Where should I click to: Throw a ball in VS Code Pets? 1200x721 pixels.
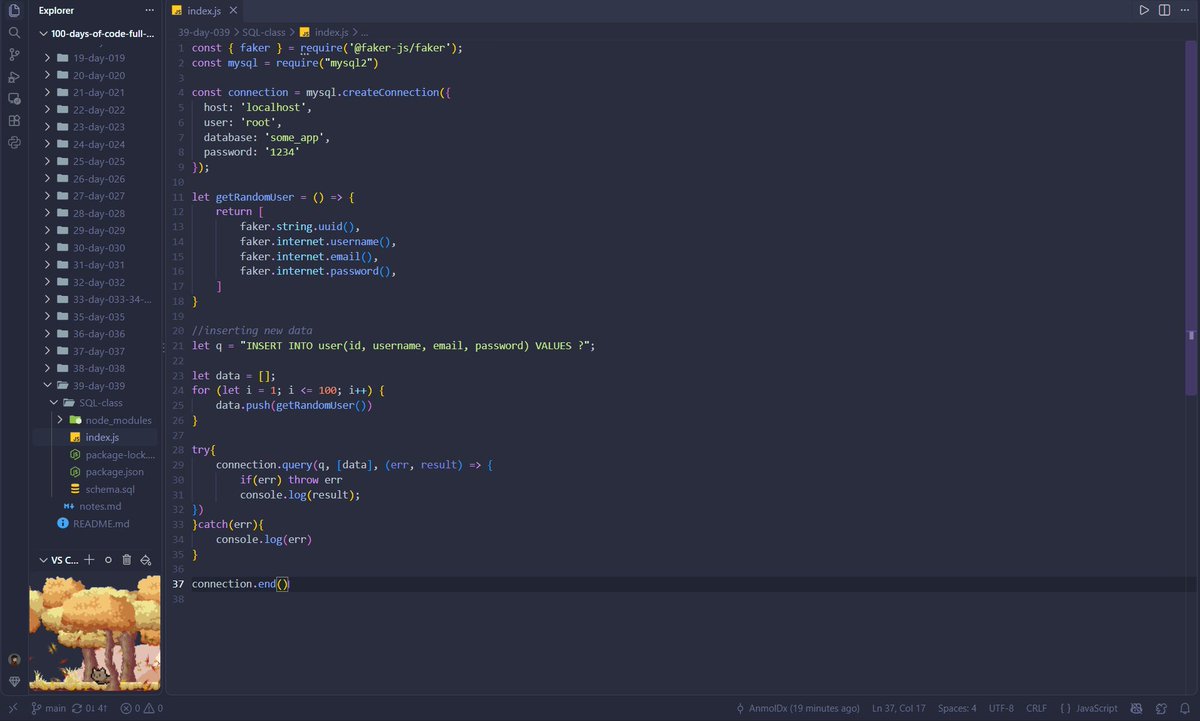pyautogui.click(x=108, y=560)
